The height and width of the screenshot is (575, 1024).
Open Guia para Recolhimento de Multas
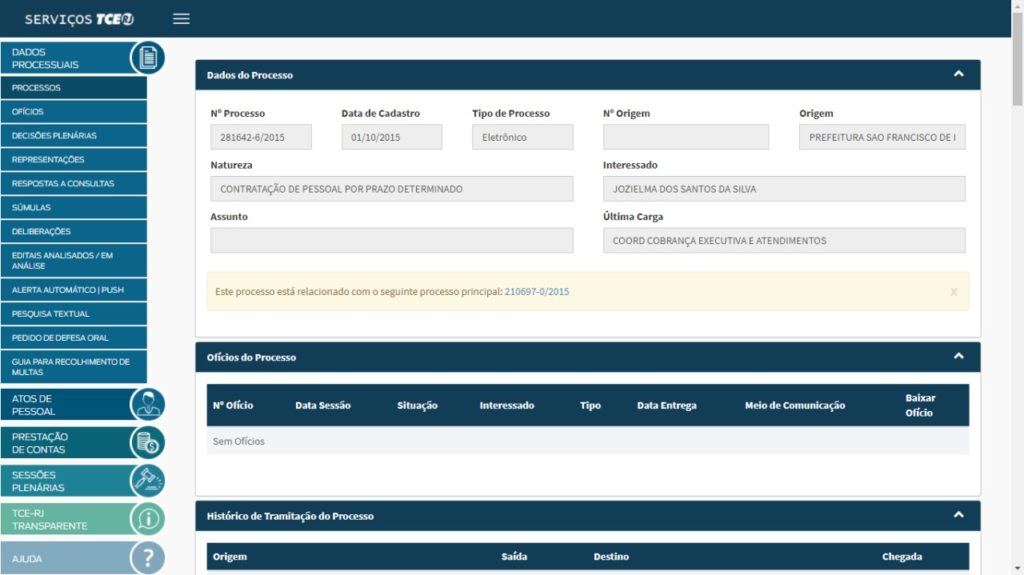point(74,367)
